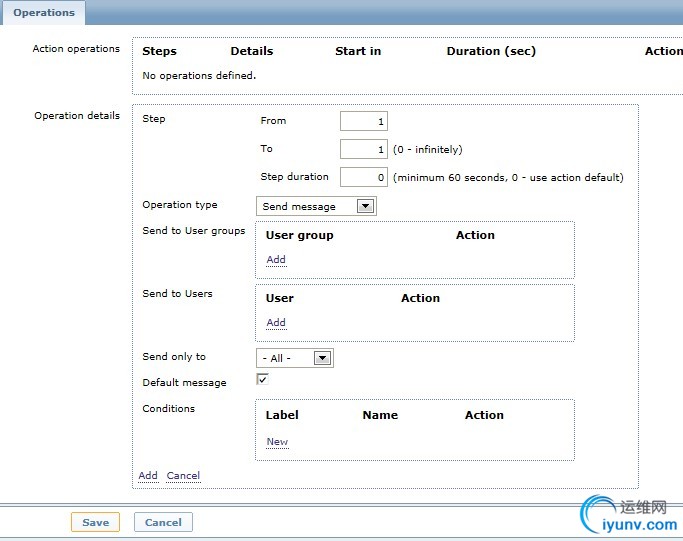Viewport: 683px width, 541px height.
Task: Open the Operations tab
Action: tap(44, 13)
